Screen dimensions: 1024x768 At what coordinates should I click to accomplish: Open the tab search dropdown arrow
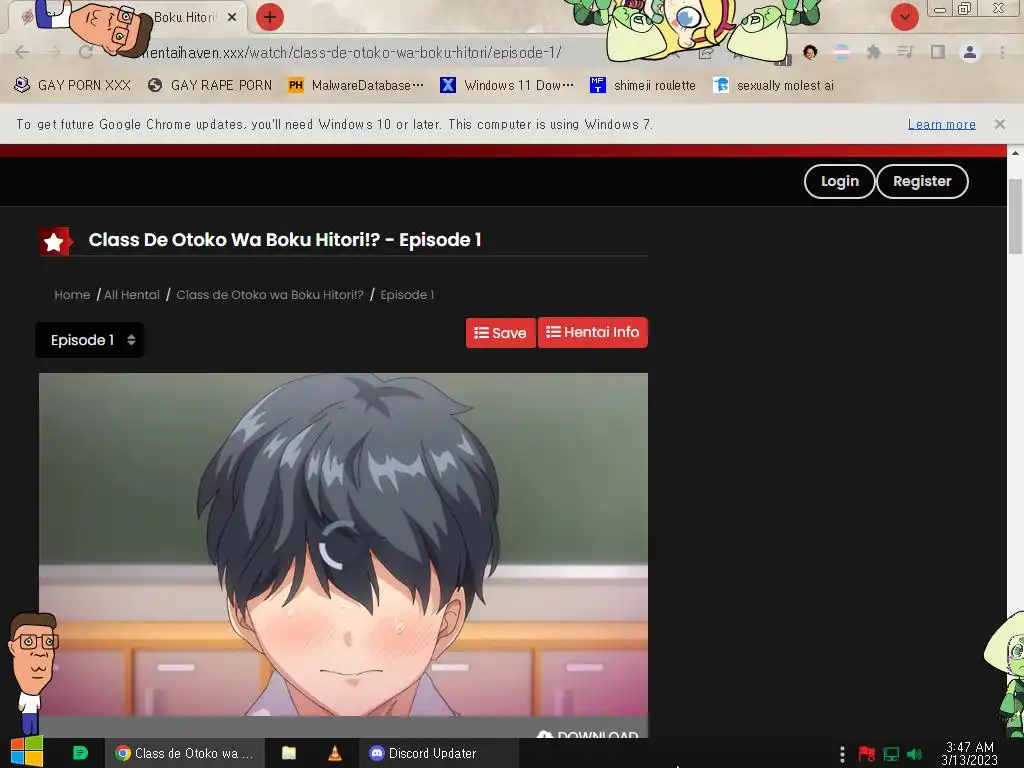904,17
